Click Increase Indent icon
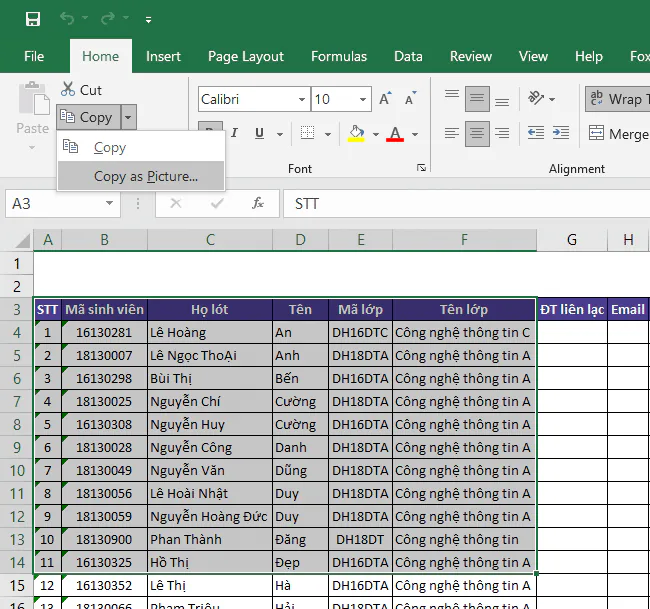Screen dimensions: 650x609 pyautogui.click(x=561, y=133)
